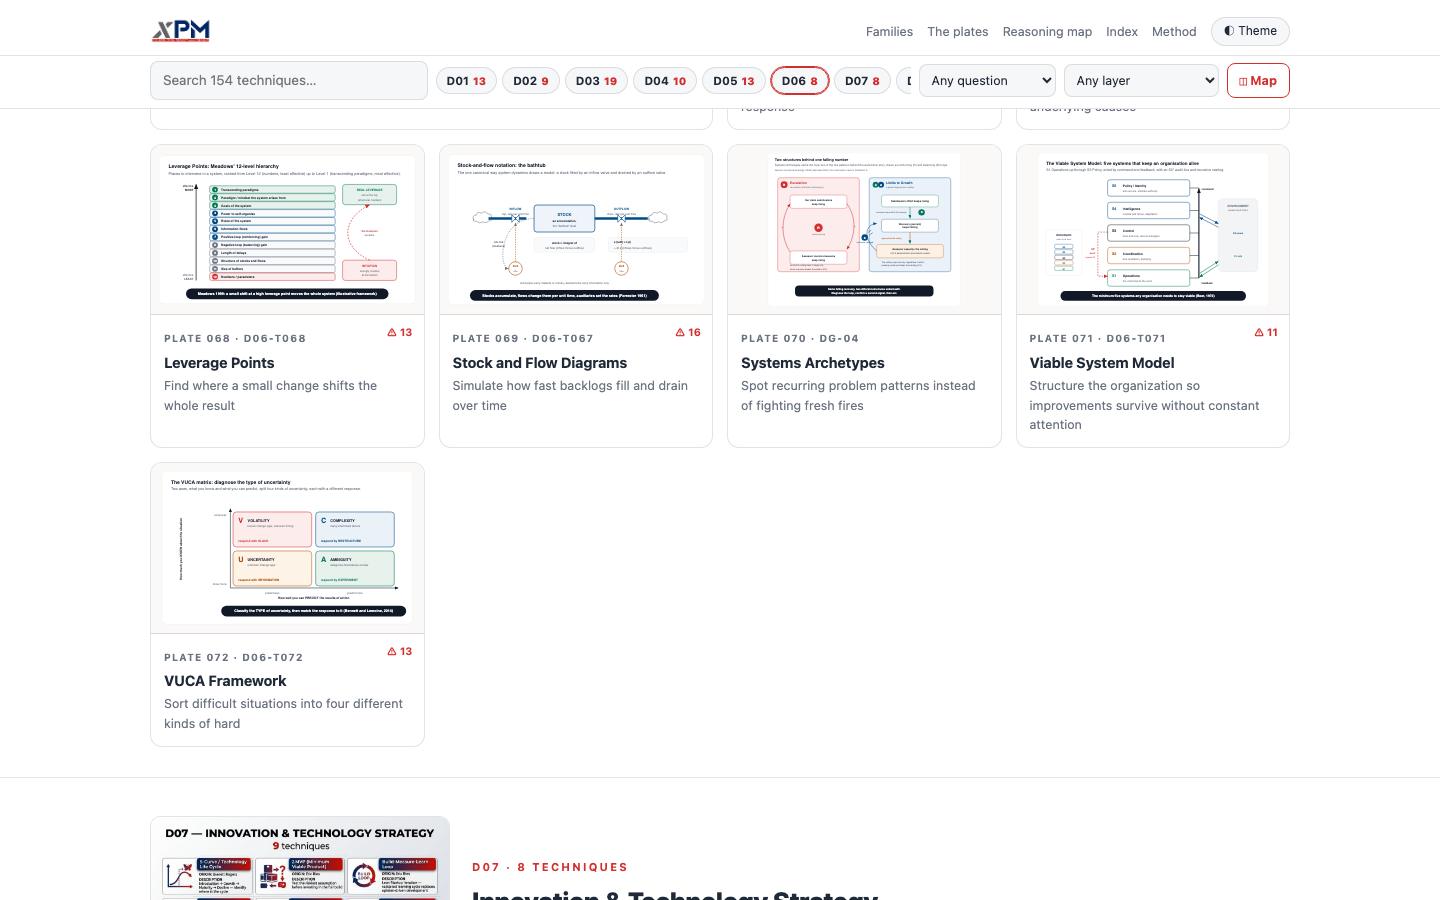Open the Index link
Image resolution: width=1440 pixels, height=900 pixels.
pyautogui.click(x=1122, y=32)
